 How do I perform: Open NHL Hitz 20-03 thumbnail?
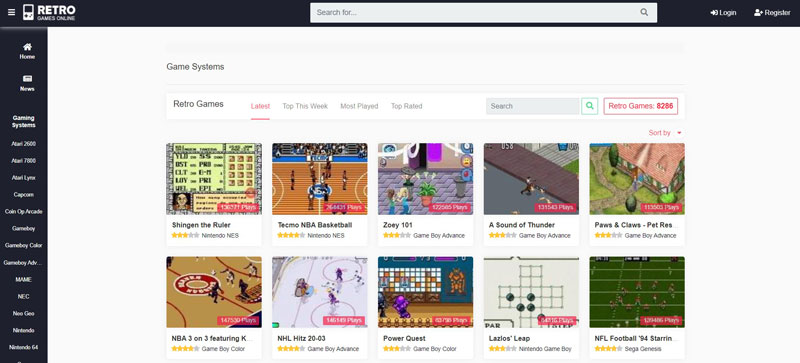(319, 292)
